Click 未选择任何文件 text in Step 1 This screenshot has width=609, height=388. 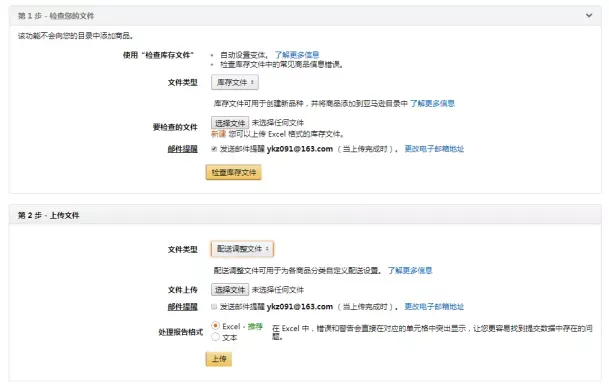pos(278,123)
